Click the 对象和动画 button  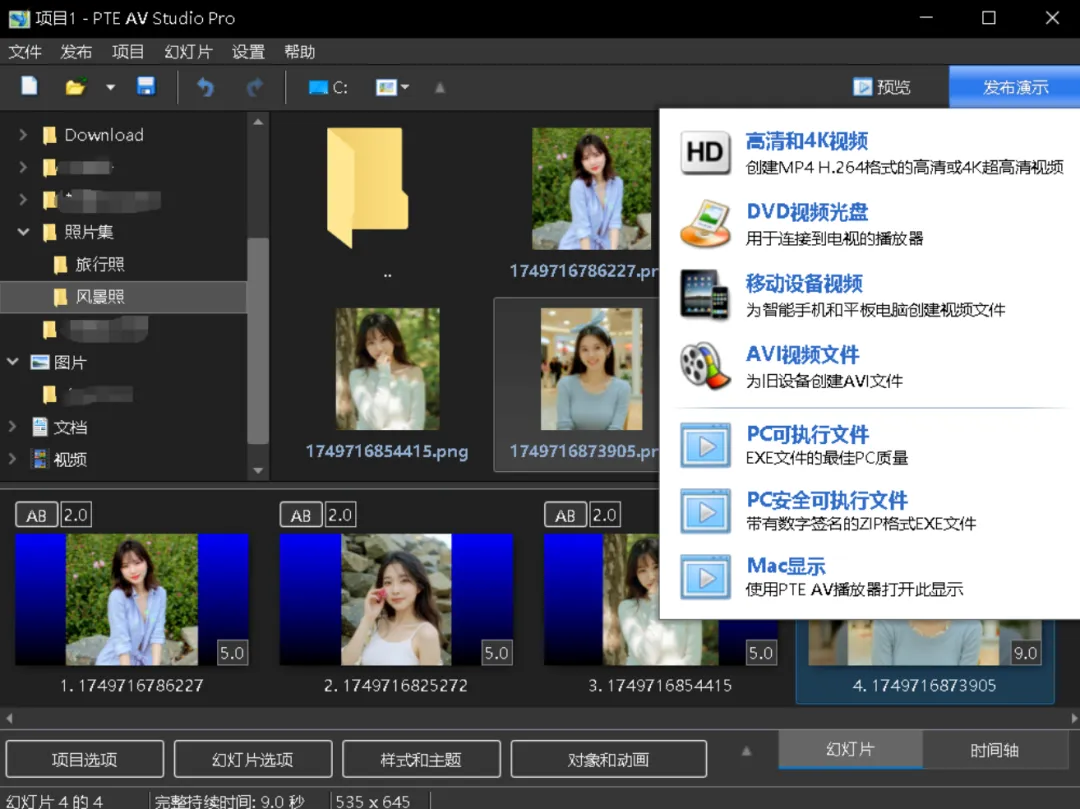pyautogui.click(x=608, y=759)
